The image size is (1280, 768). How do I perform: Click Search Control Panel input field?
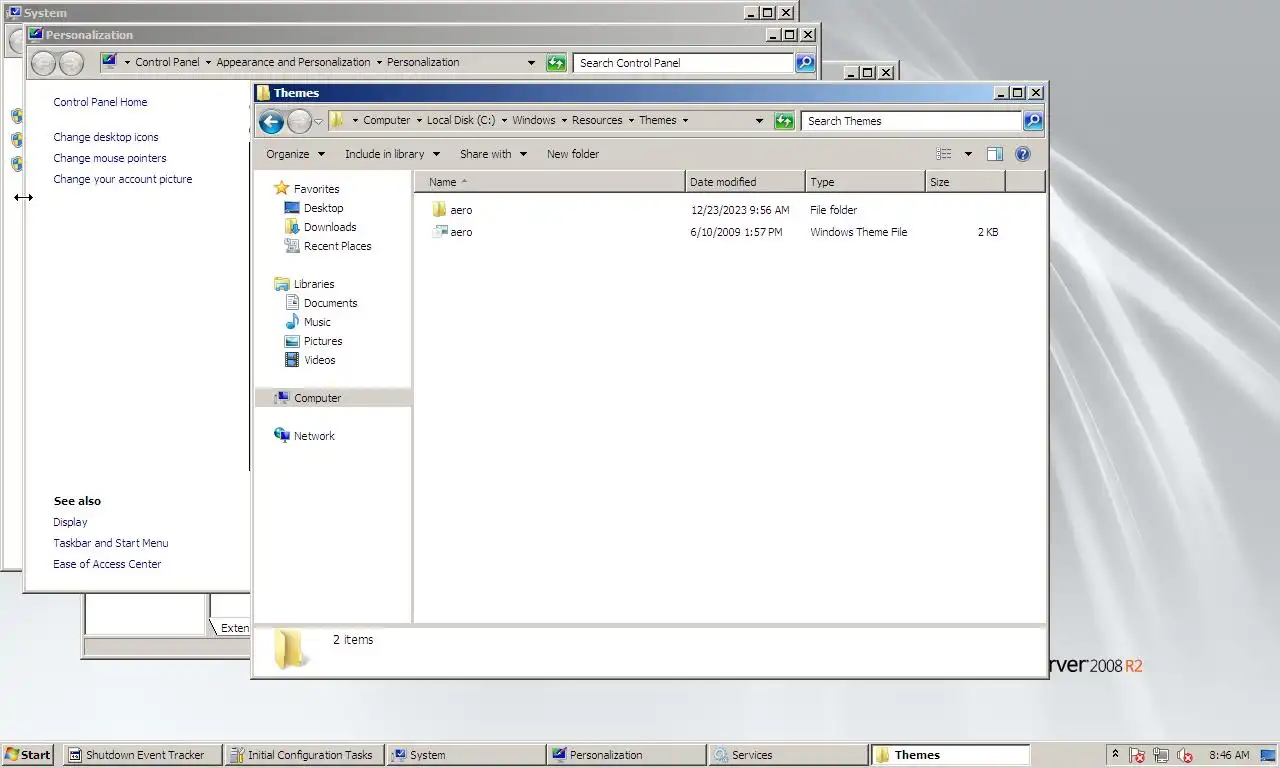684,63
